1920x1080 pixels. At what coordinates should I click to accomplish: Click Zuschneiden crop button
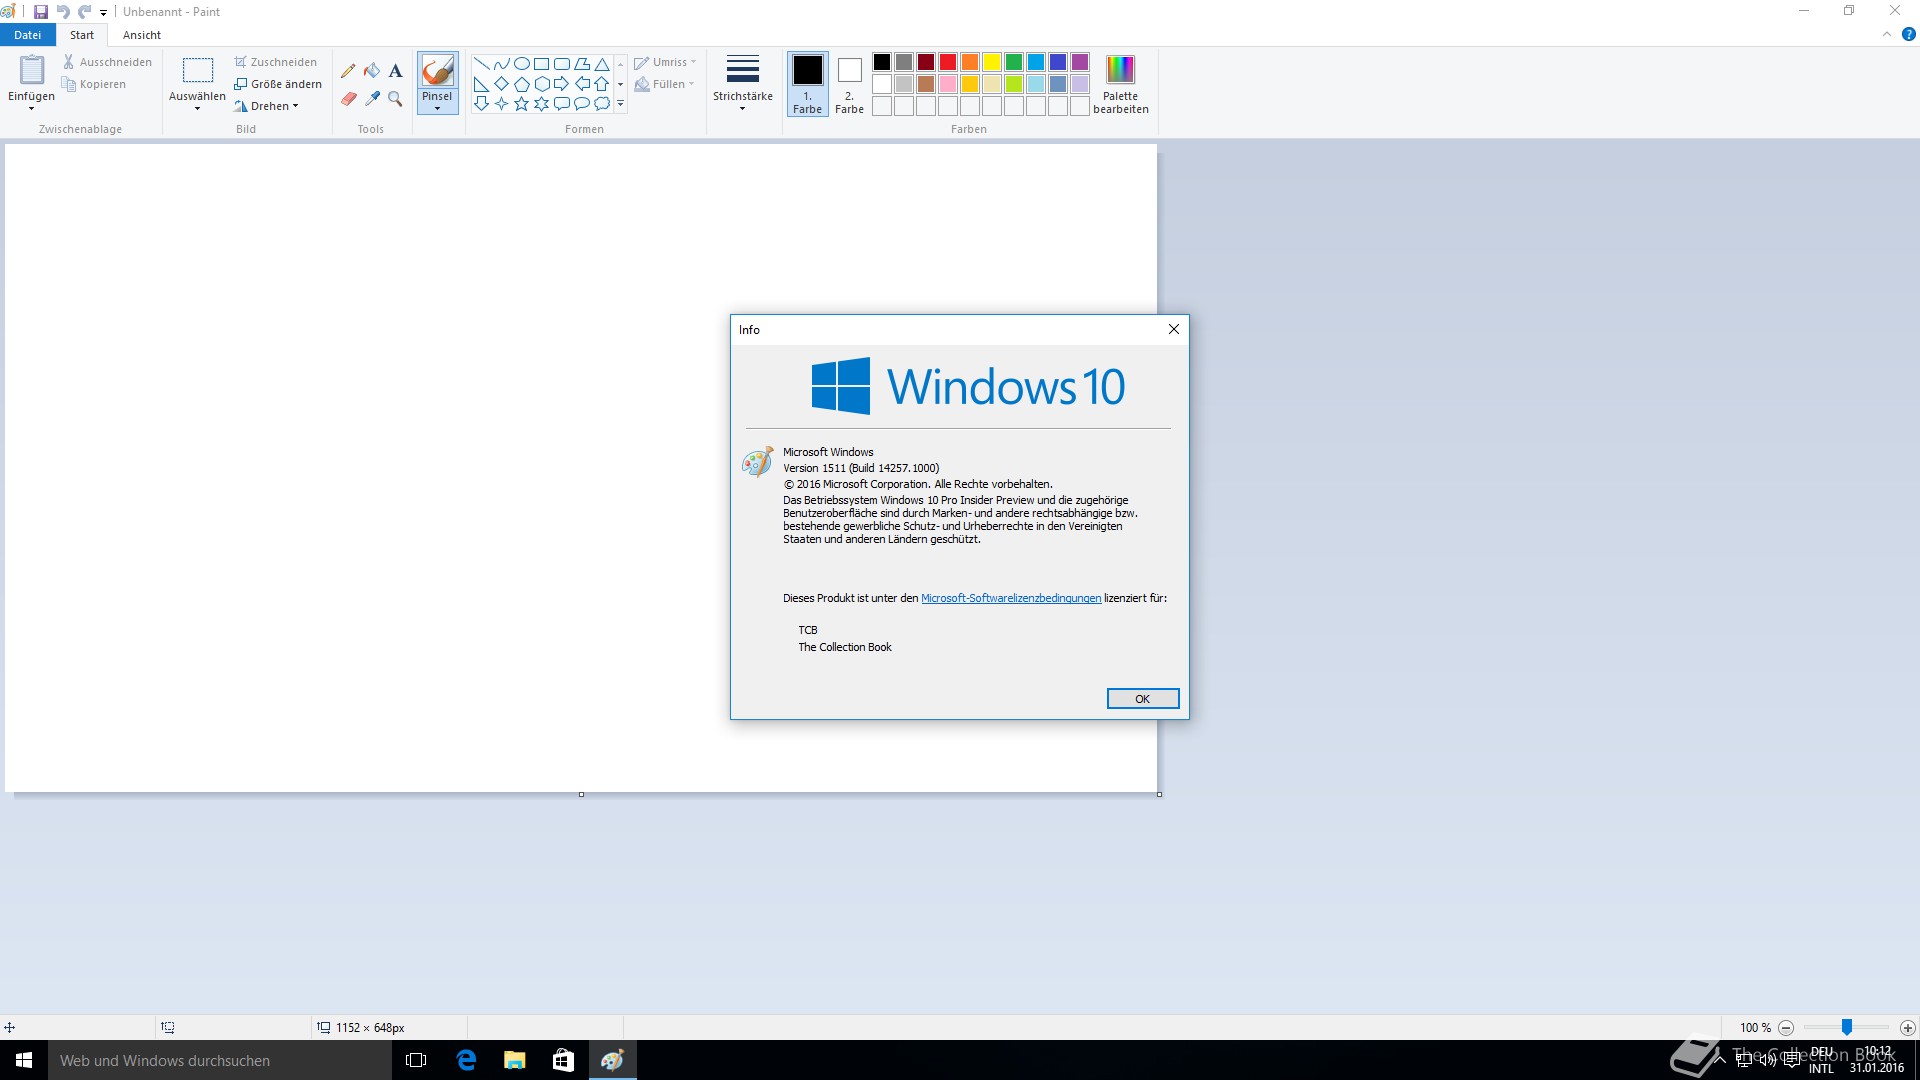coord(276,62)
